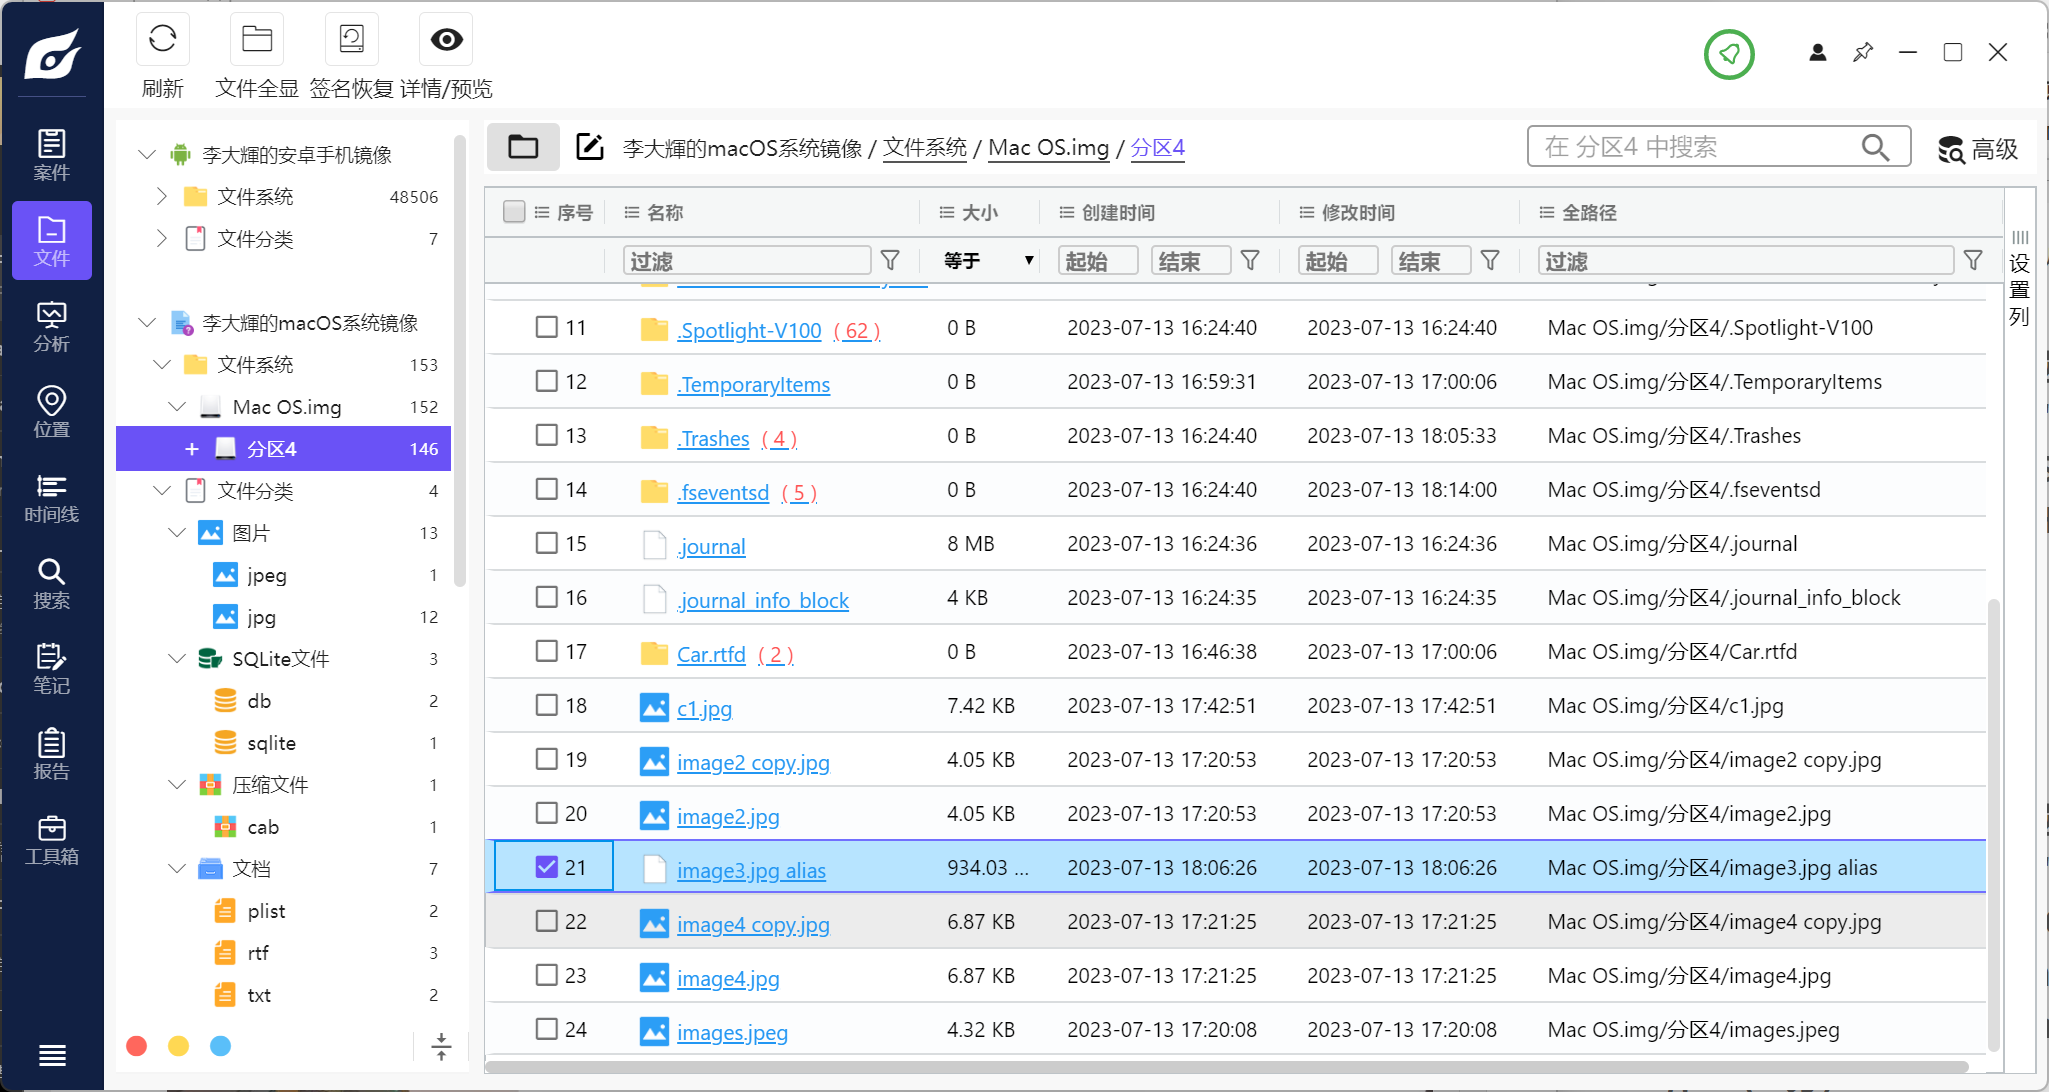The image size is (2049, 1092).
Task: Switch to the 报告 report sidebar tab
Action: (x=51, y=754)
